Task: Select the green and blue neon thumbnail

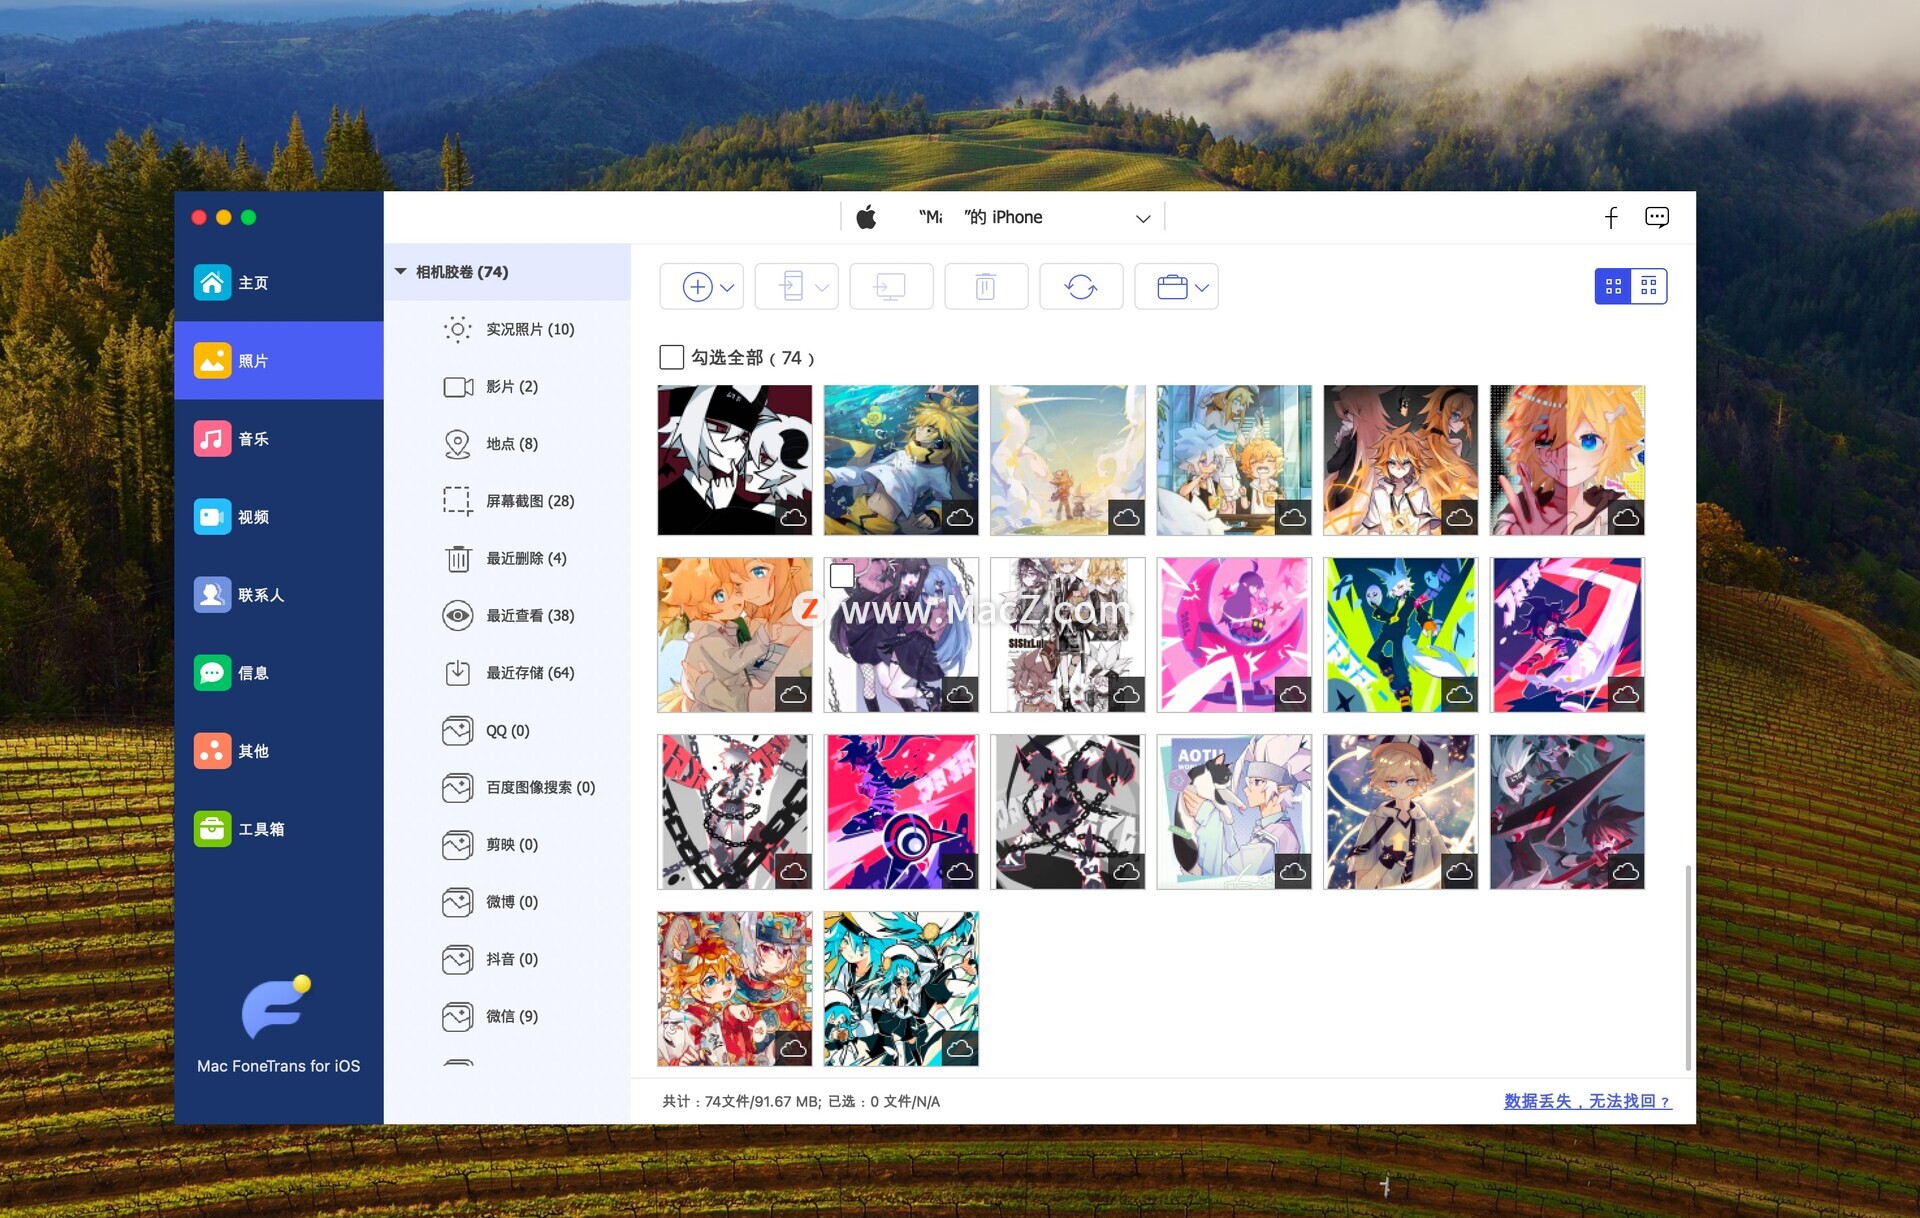Action: click(1401, 635)
